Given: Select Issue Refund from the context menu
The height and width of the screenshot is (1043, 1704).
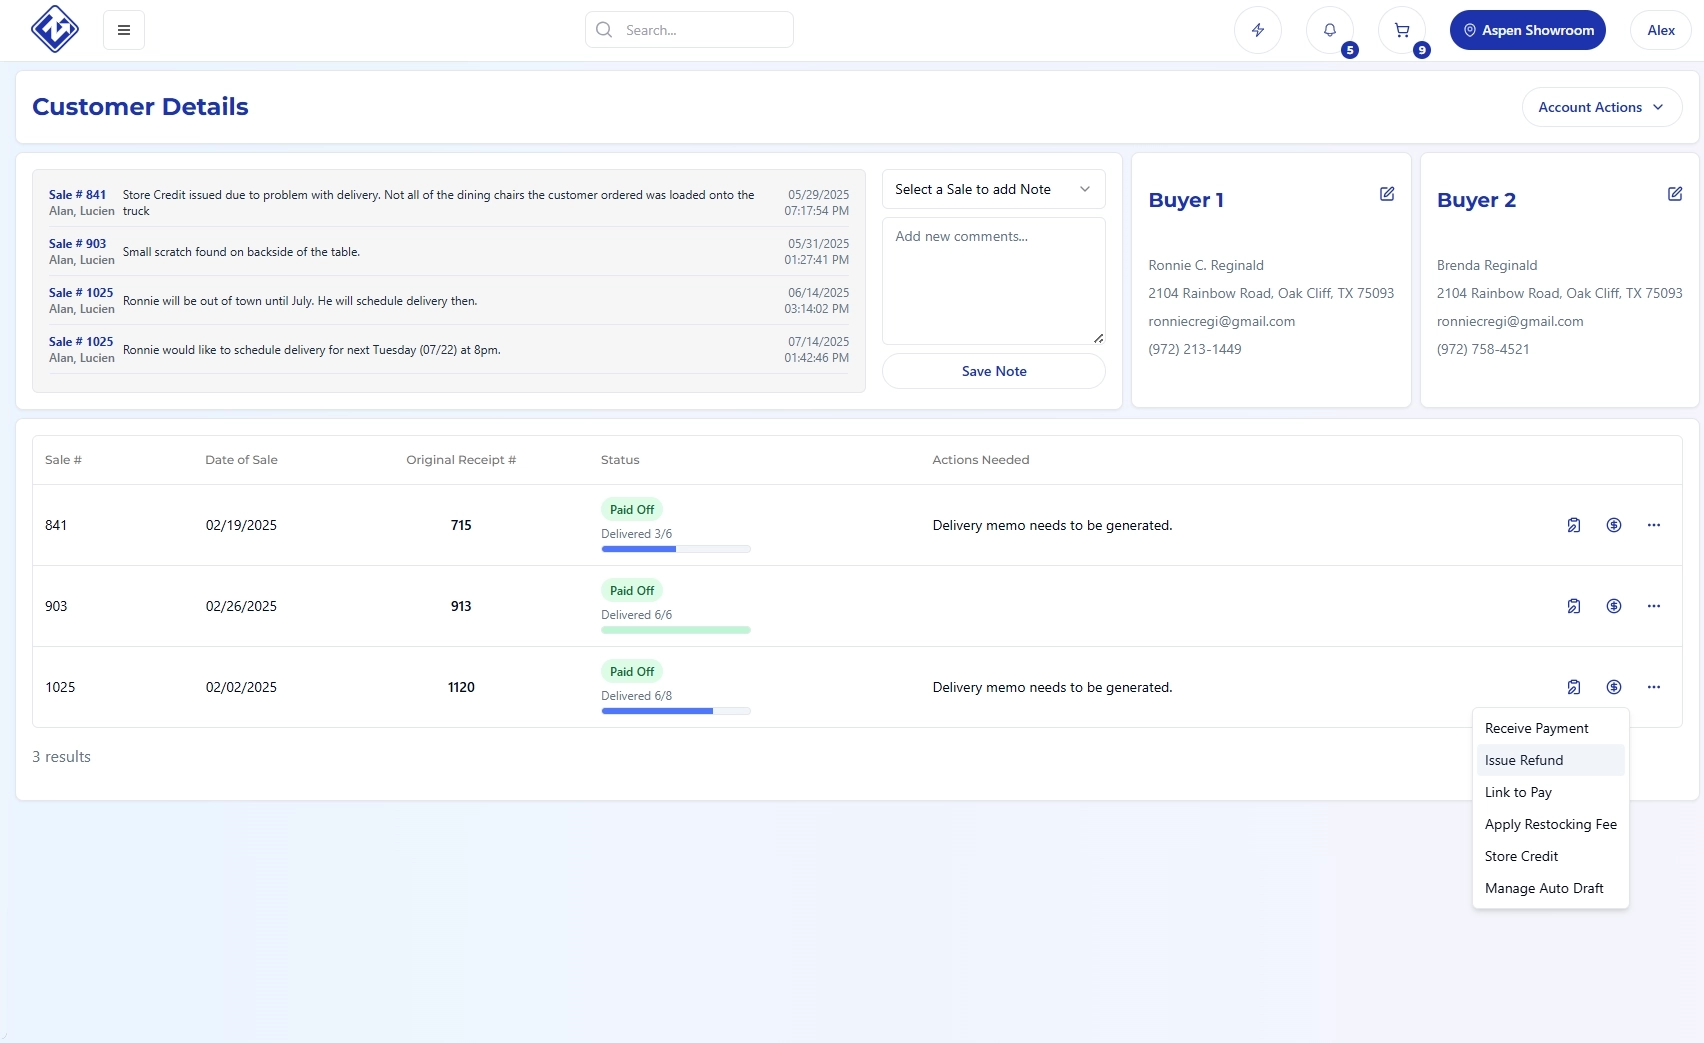Looking at the screenshot, I should (1524, 760).
